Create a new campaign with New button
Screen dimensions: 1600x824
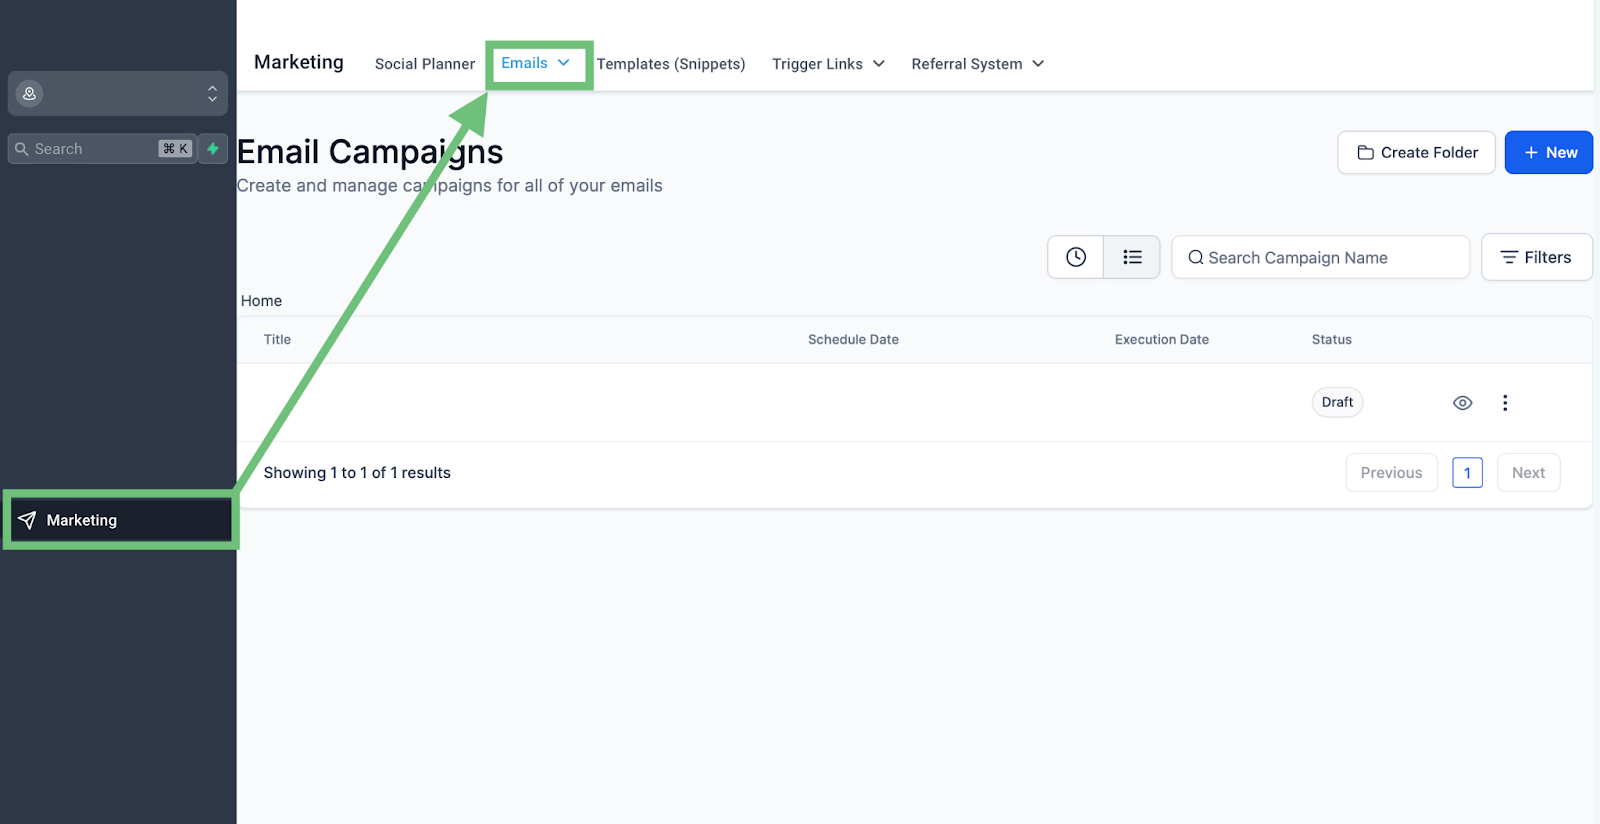click(1548, 152)
